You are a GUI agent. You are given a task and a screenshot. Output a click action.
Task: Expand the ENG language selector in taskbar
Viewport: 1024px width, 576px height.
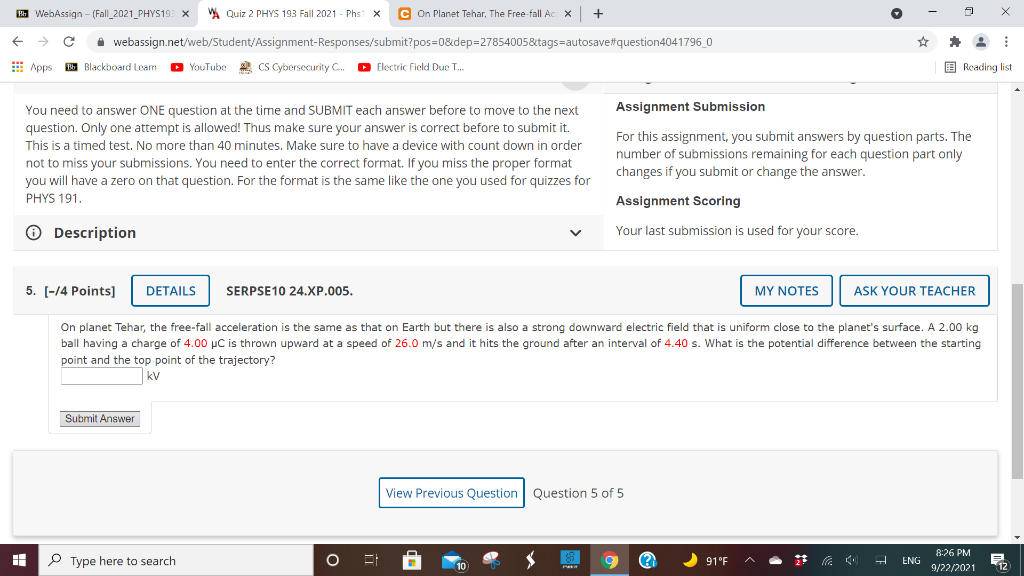coord(911,562)
